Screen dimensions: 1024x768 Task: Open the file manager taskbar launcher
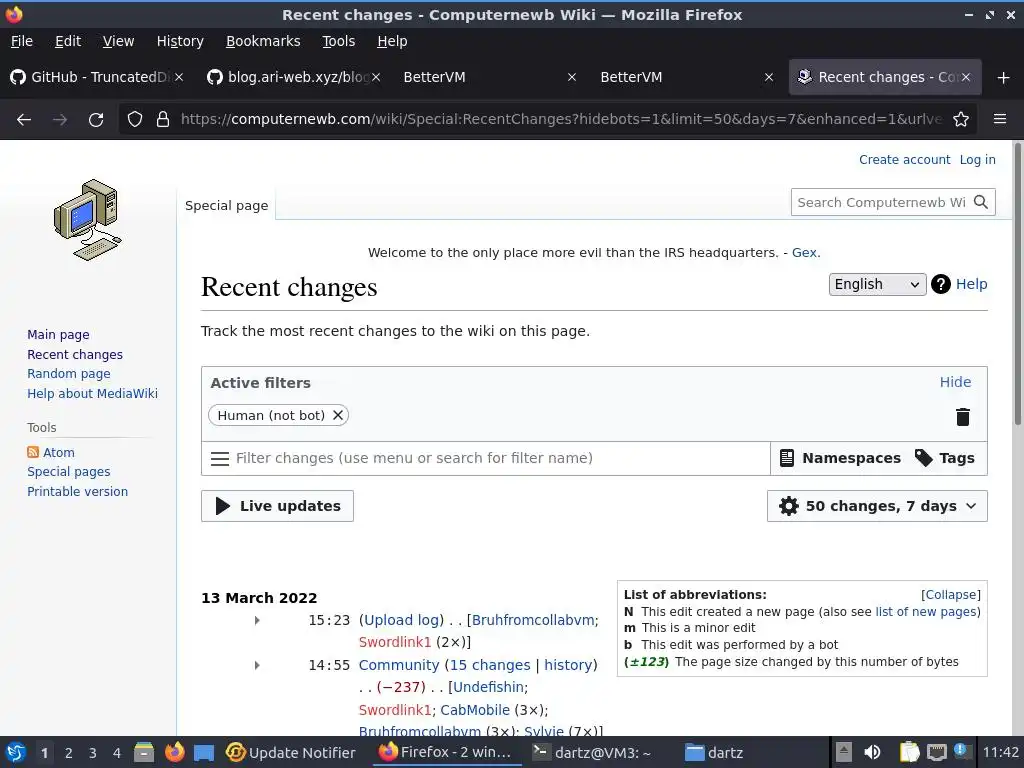coord(144,752)
